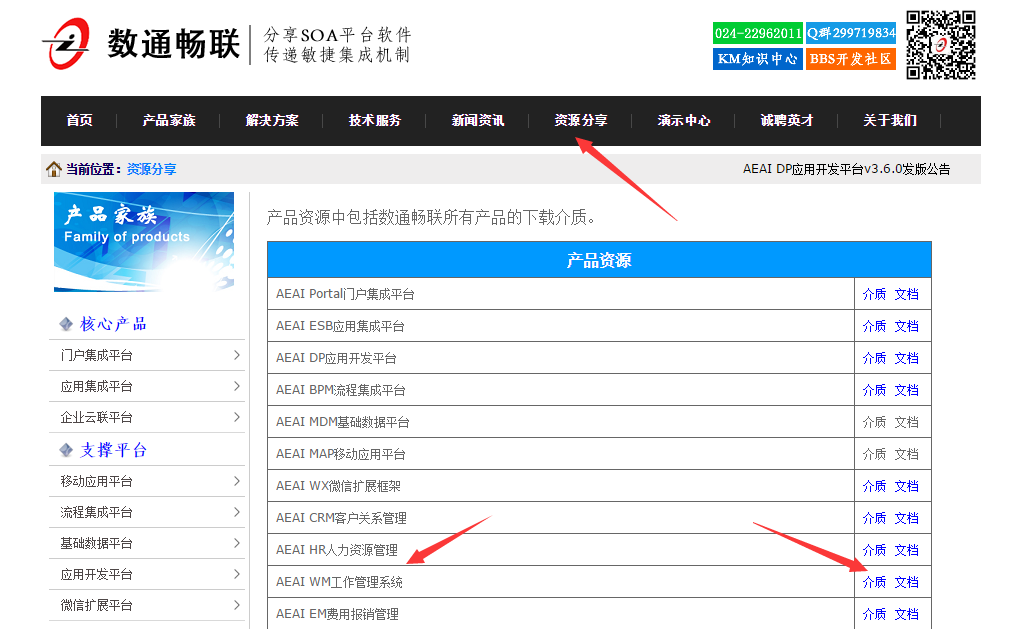Screen dimensions: 1015x629
Task: Go to 产品家族 in the navigation bar
Action: pyautogui.click(x=169, y=120)
